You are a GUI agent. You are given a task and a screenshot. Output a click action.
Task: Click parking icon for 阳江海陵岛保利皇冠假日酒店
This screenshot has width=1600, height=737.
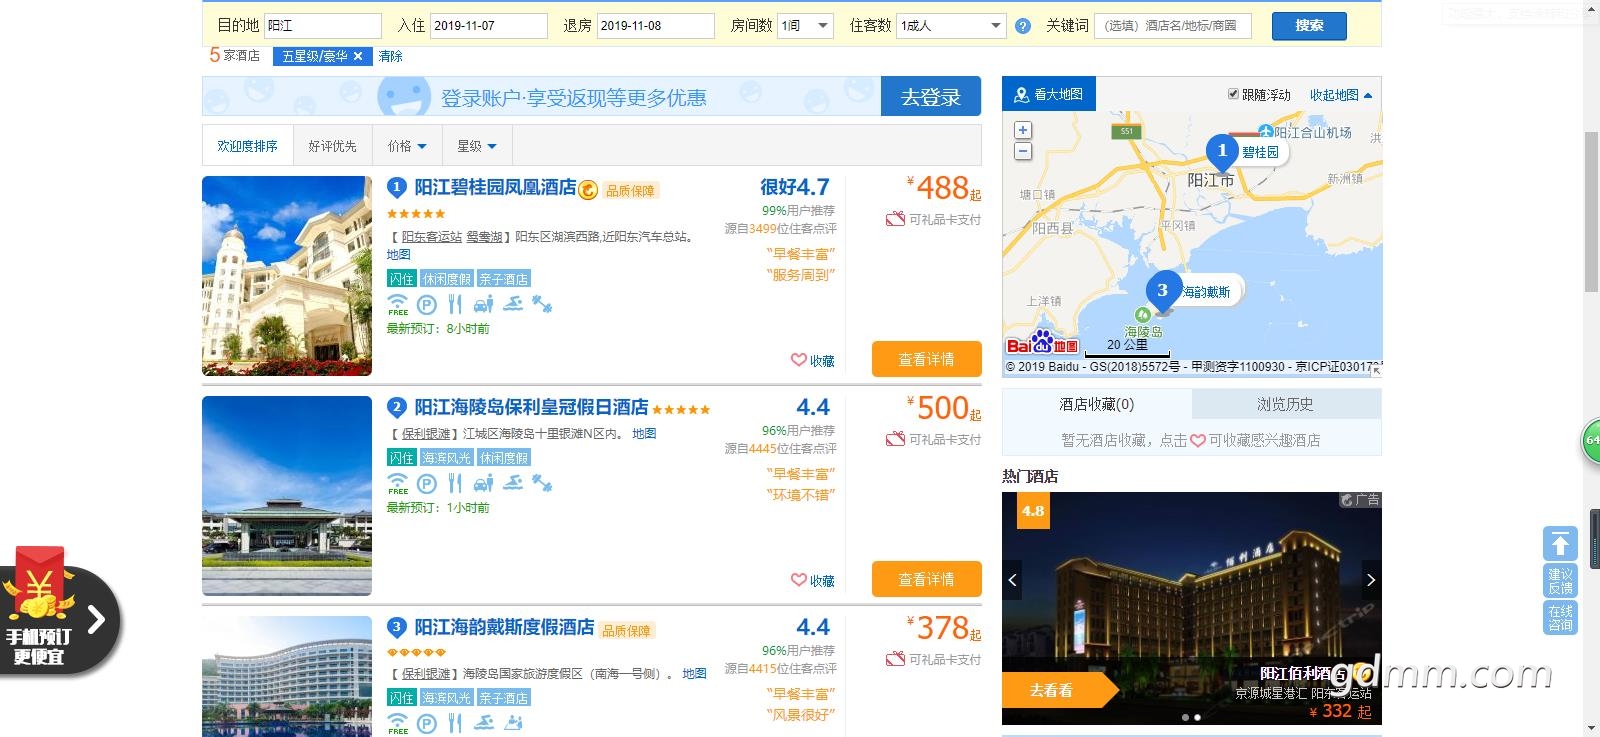click(x=426, y=484)
